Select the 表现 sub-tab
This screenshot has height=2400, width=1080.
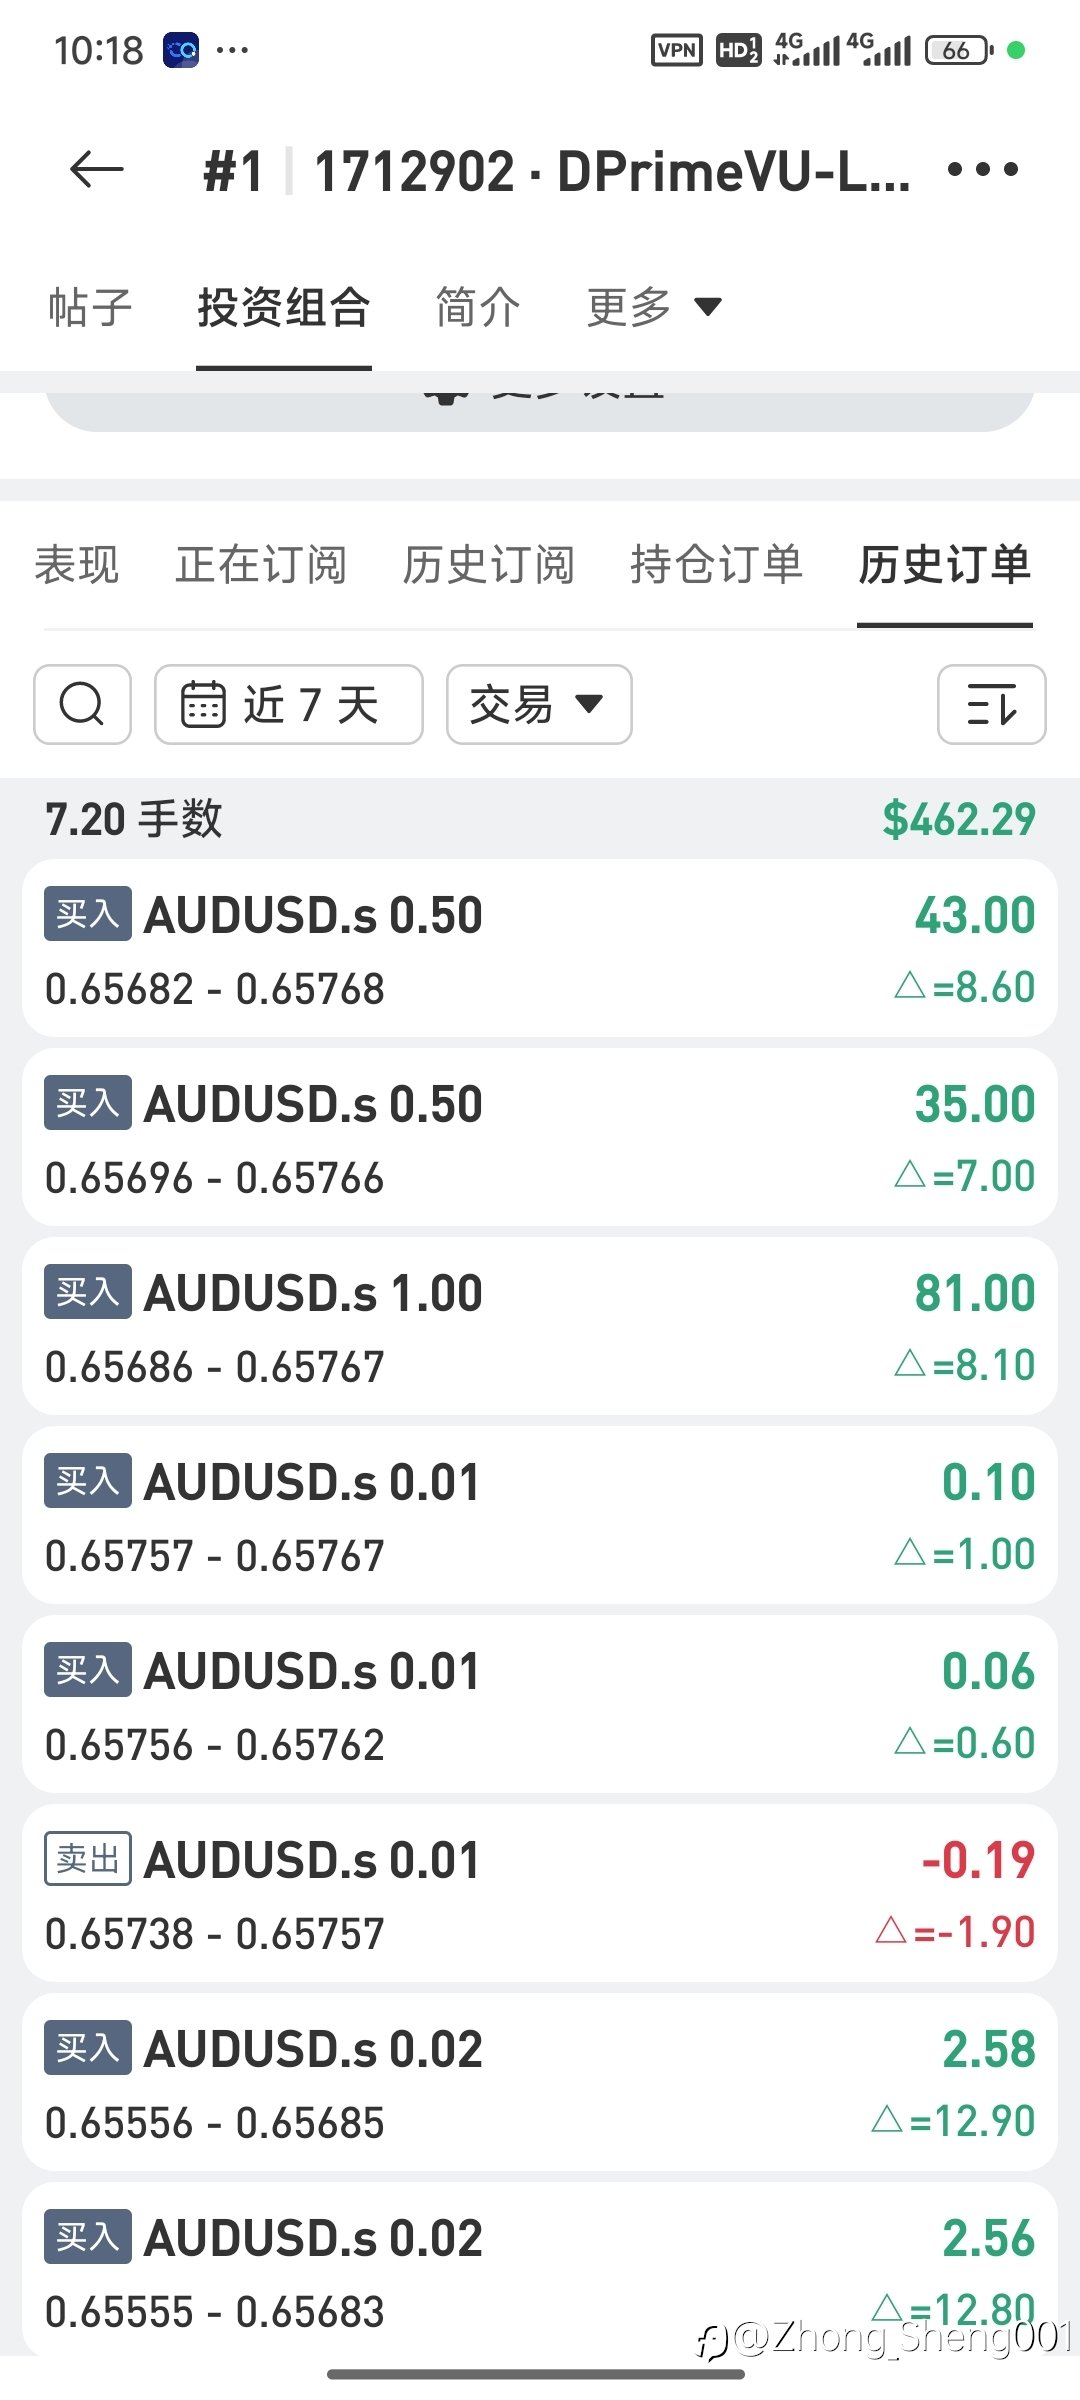point(77,565)
